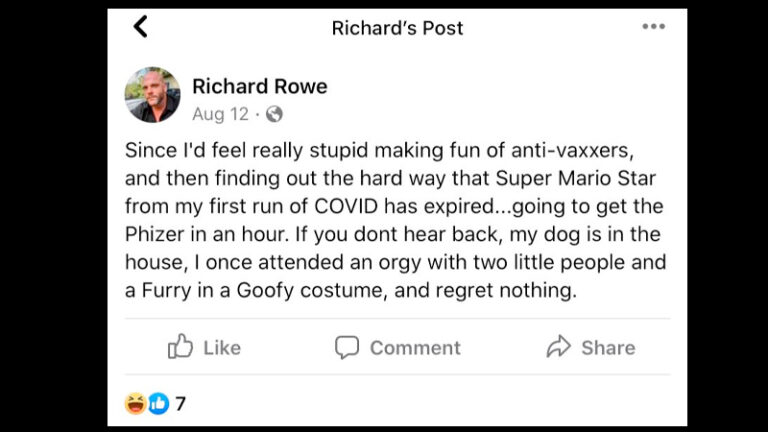Open the three-dot more options menu
Screen dimensions: 768x432
click(653, 26)
